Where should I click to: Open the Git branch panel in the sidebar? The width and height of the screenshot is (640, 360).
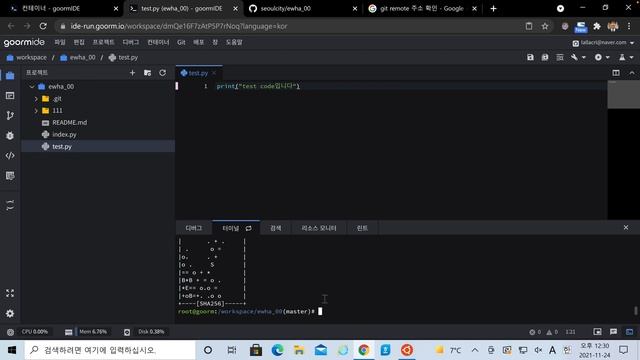10,116
